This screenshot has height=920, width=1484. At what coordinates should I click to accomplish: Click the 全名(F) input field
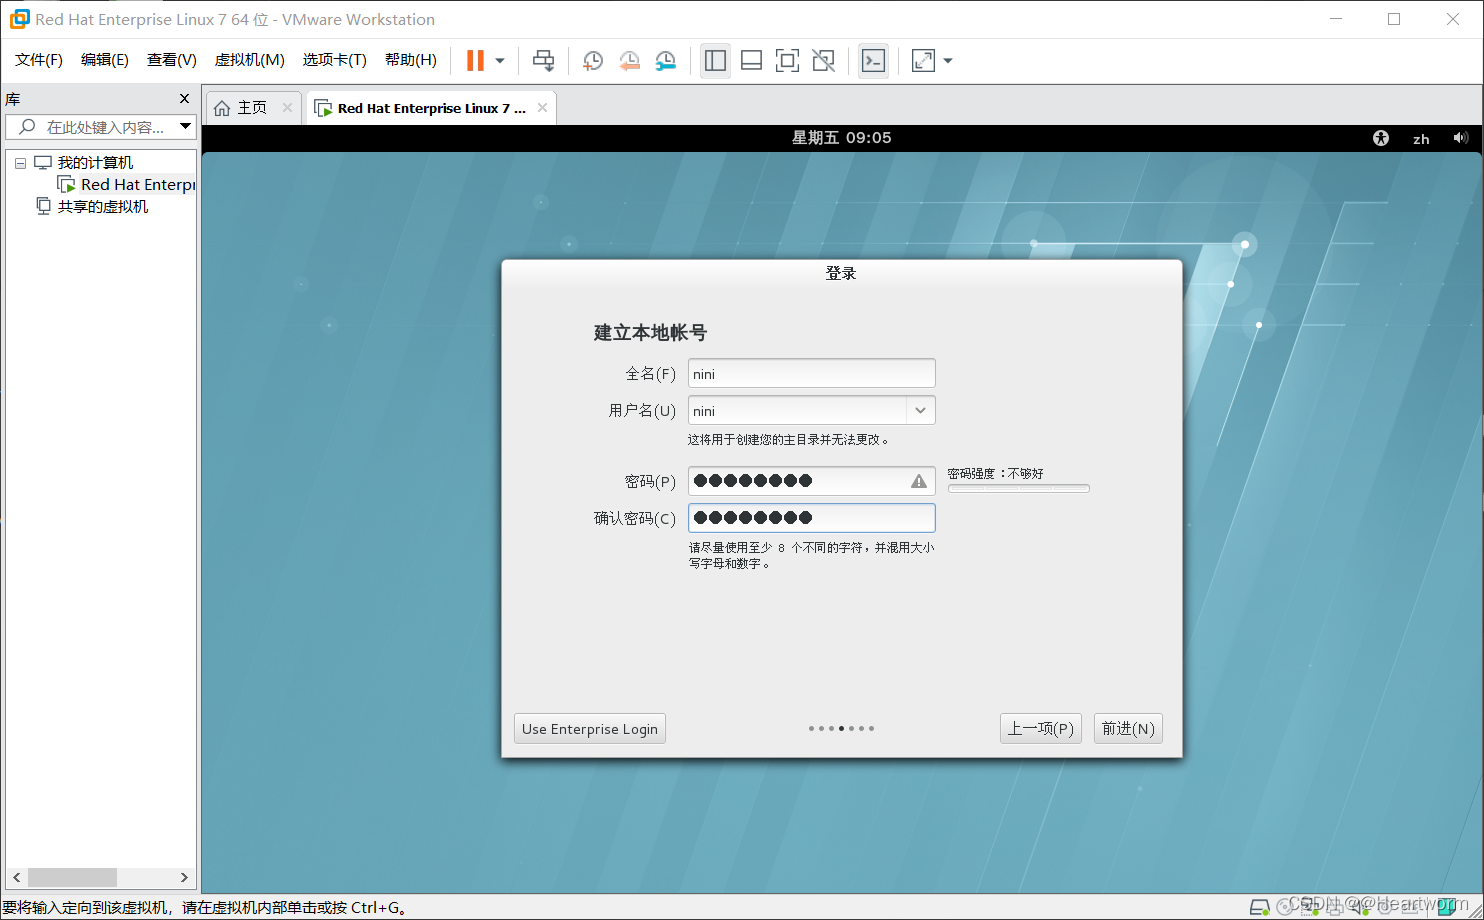812,374
